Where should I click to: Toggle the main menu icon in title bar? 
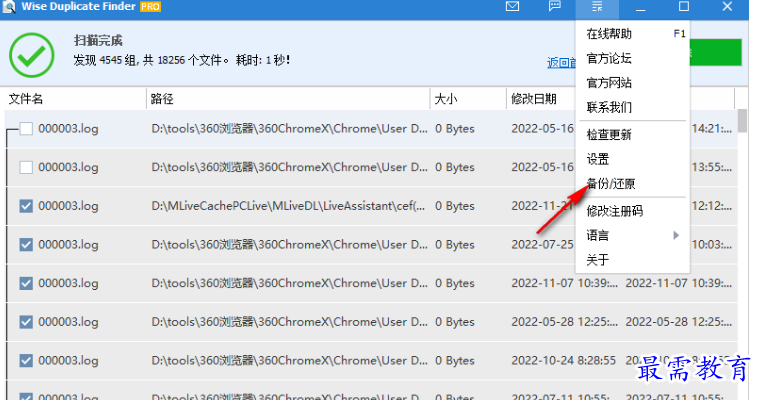pos(597,7)
